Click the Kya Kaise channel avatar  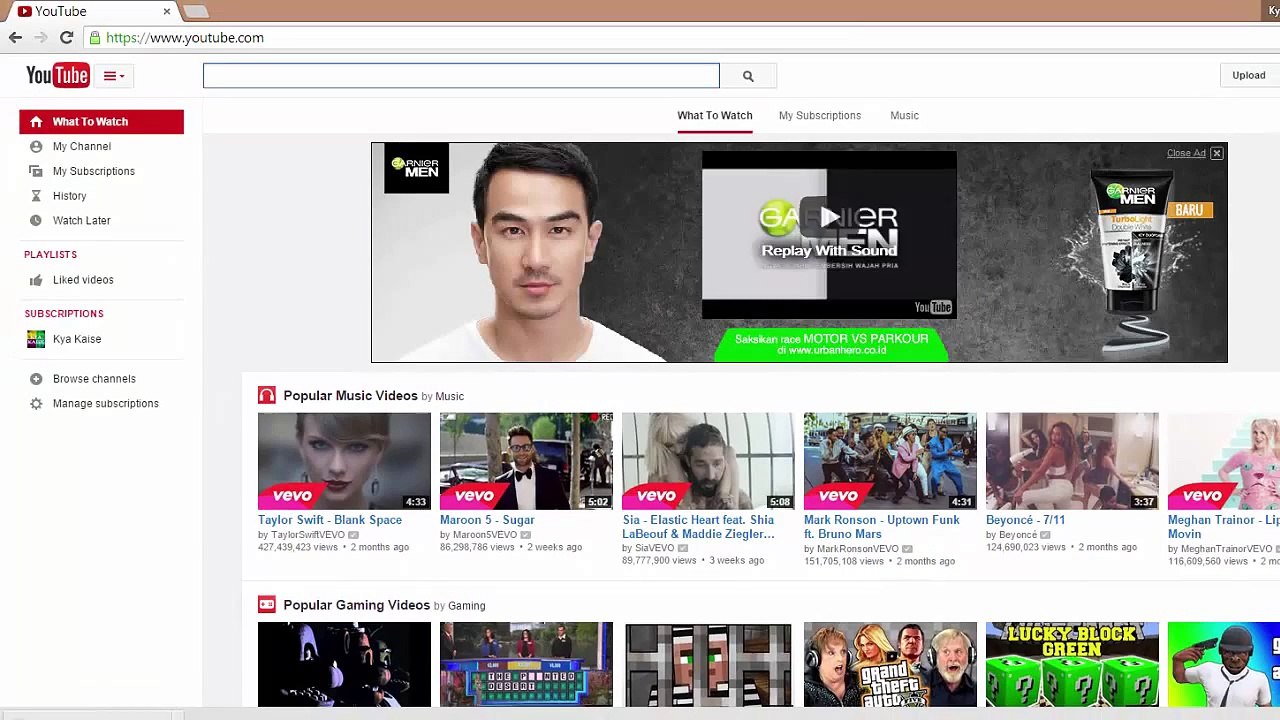36,339
